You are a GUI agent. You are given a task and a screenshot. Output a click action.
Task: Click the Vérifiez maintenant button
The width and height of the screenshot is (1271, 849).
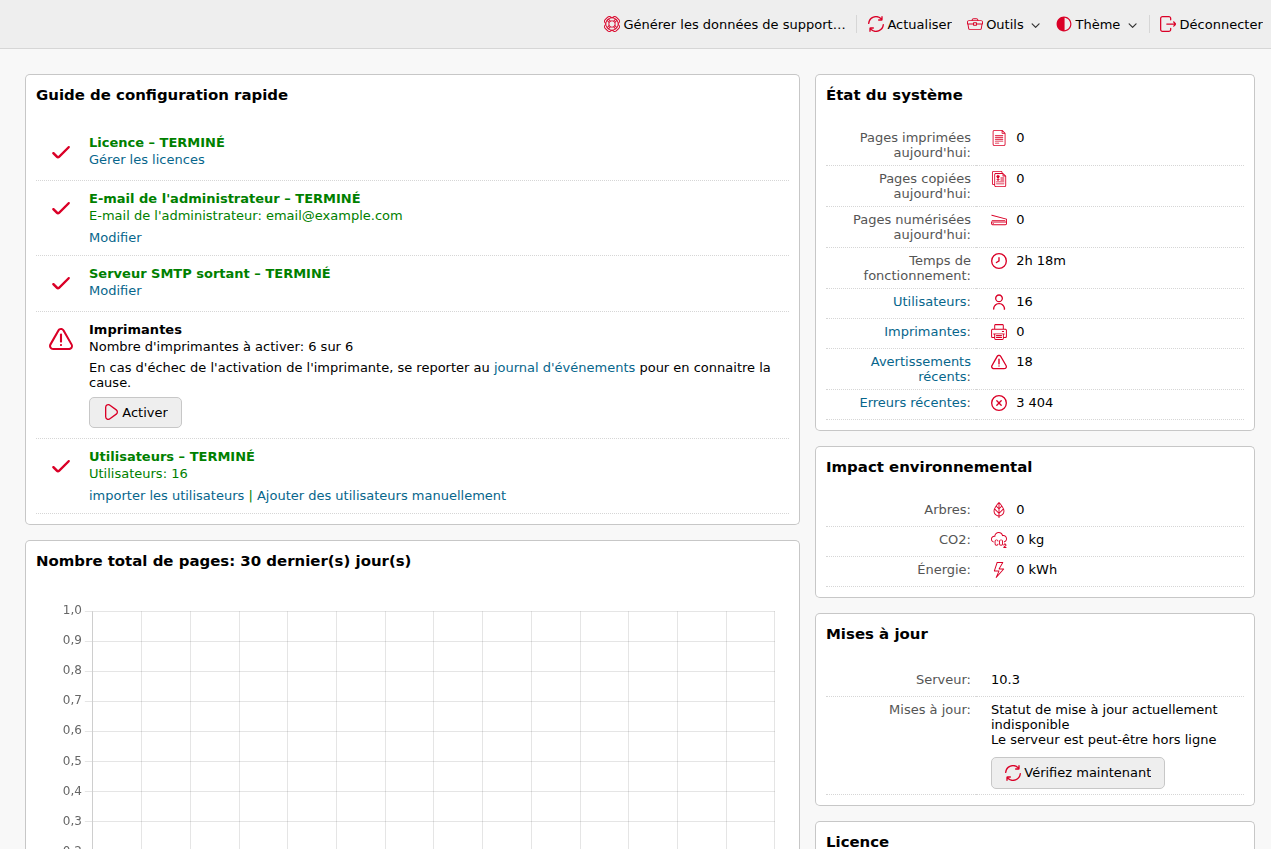coord(1078,773)
